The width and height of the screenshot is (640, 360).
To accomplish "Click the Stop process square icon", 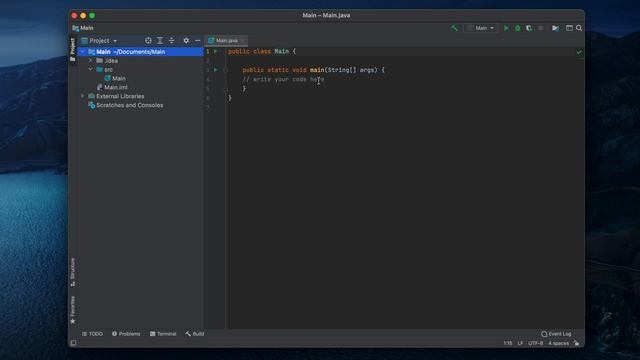I will pyautogui.click(x=541, y=28).
